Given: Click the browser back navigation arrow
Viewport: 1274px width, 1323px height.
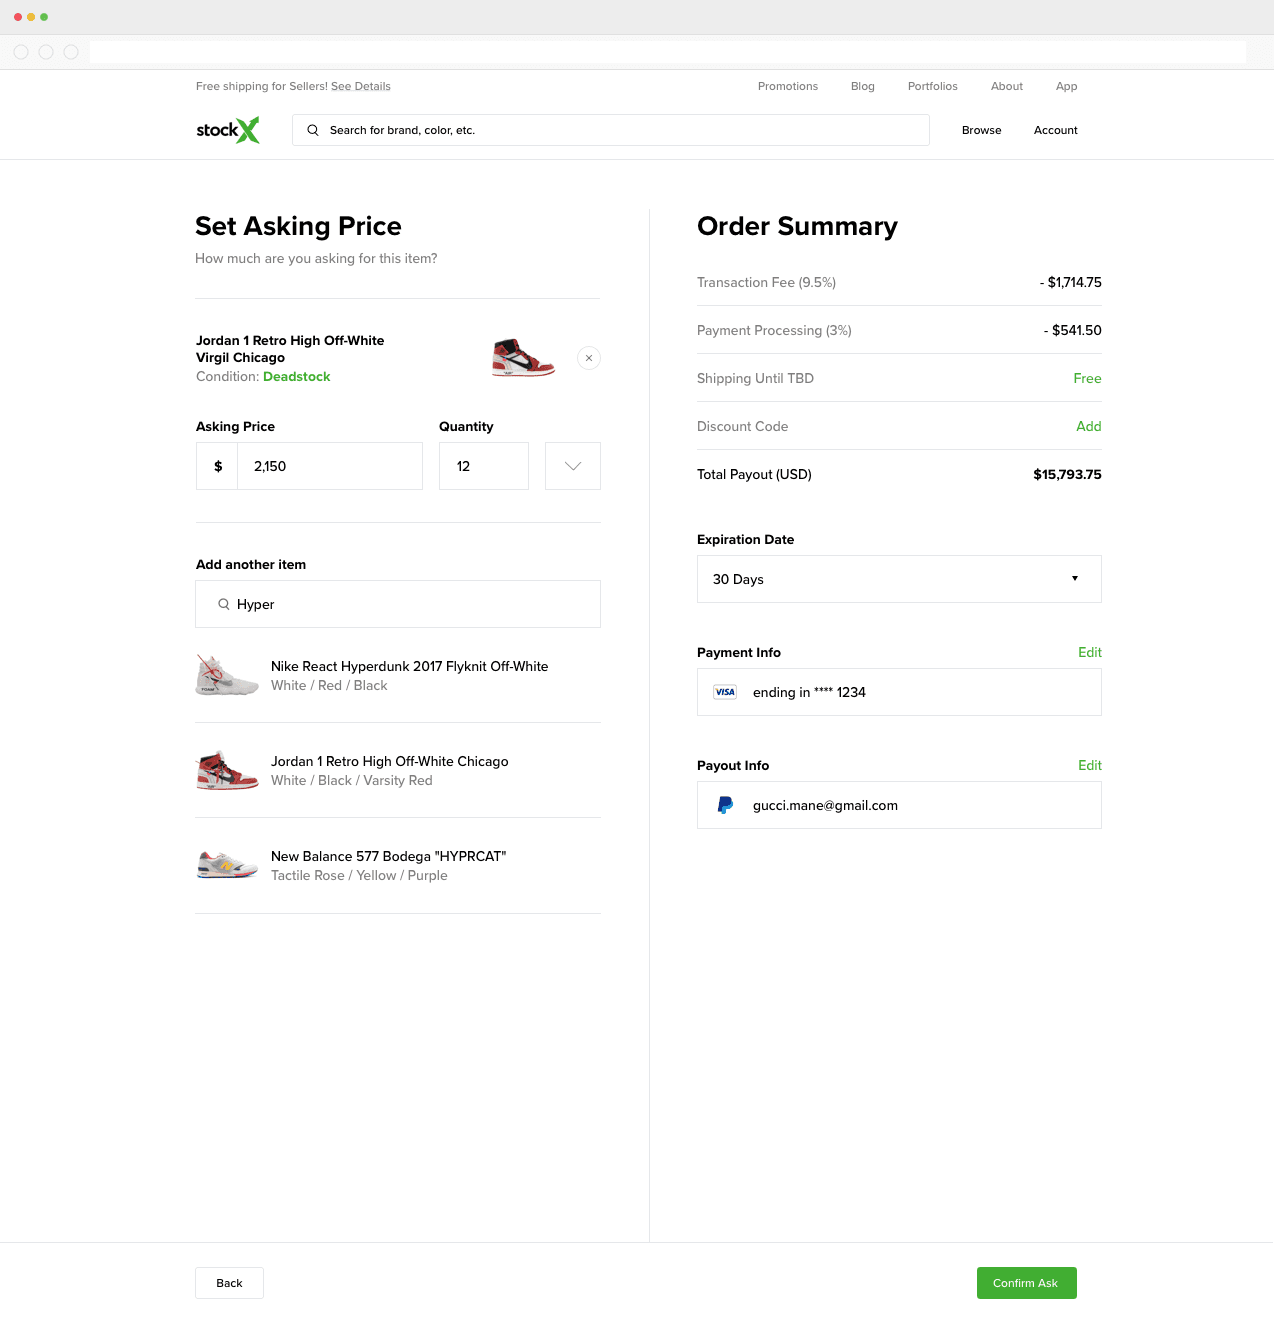Looking at the screenshot, I should pos(20,51).
